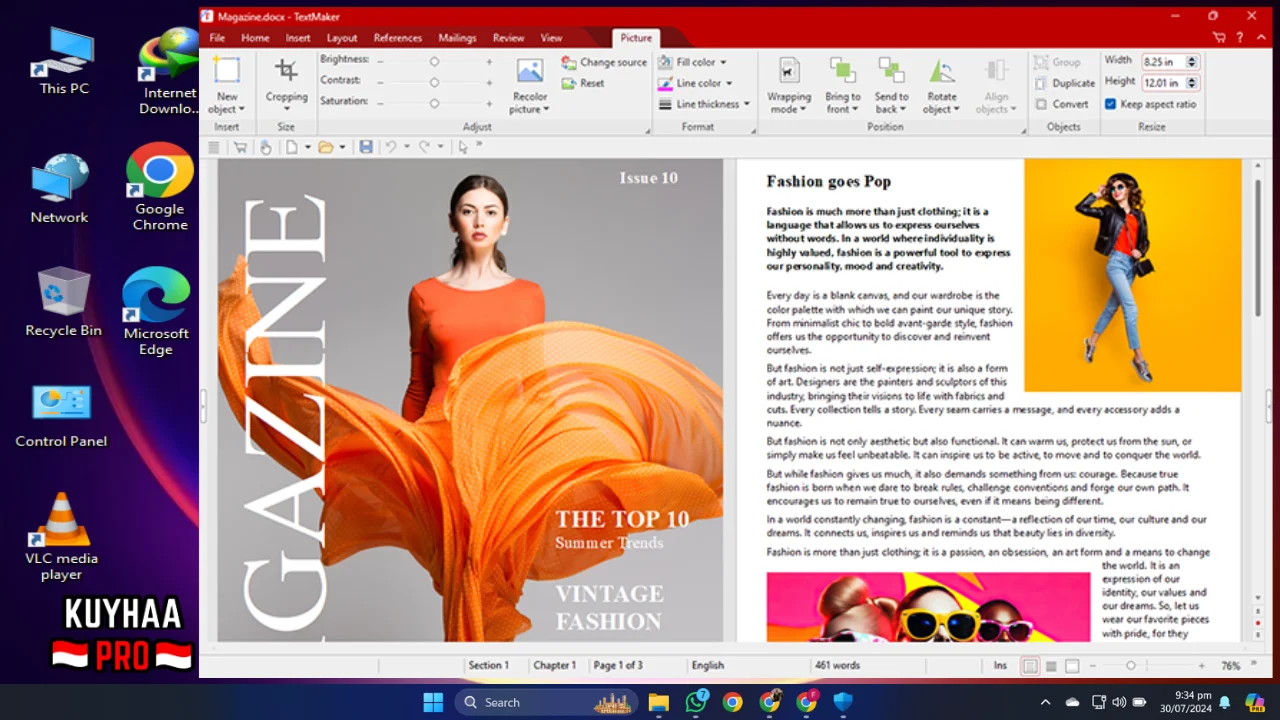Click the Height stepper arrows

point(1191,83)
